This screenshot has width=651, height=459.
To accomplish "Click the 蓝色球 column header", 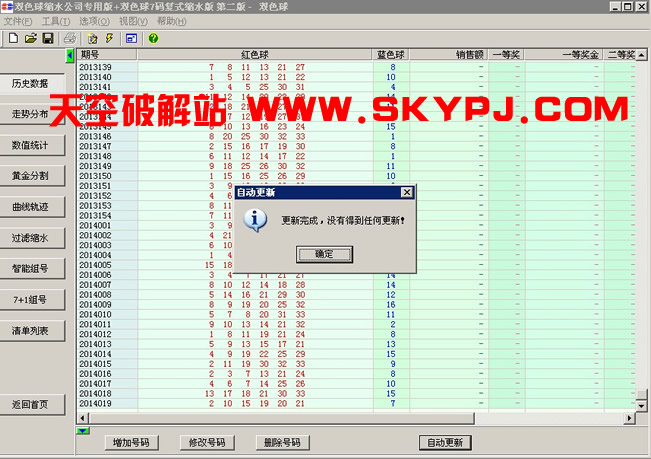I will pos(391,54).
